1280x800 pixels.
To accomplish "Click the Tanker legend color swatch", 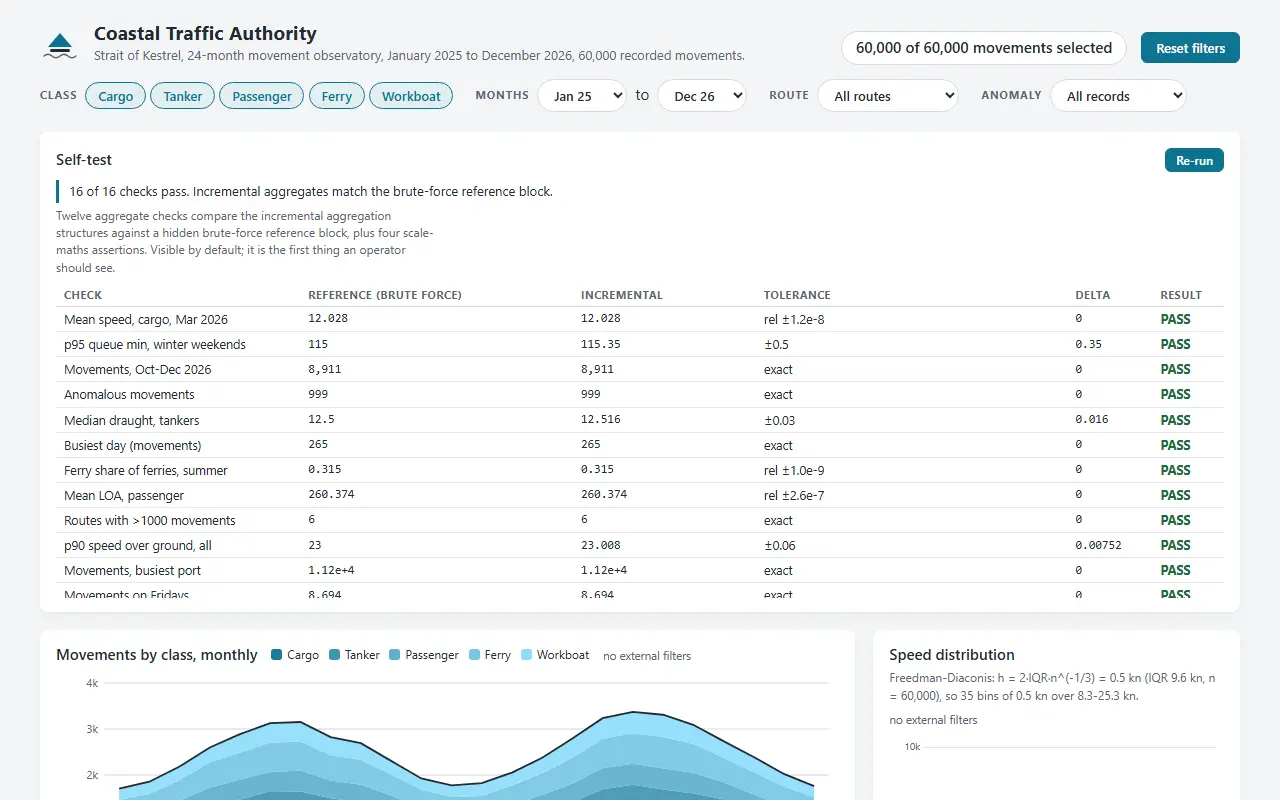I will 335,655.
